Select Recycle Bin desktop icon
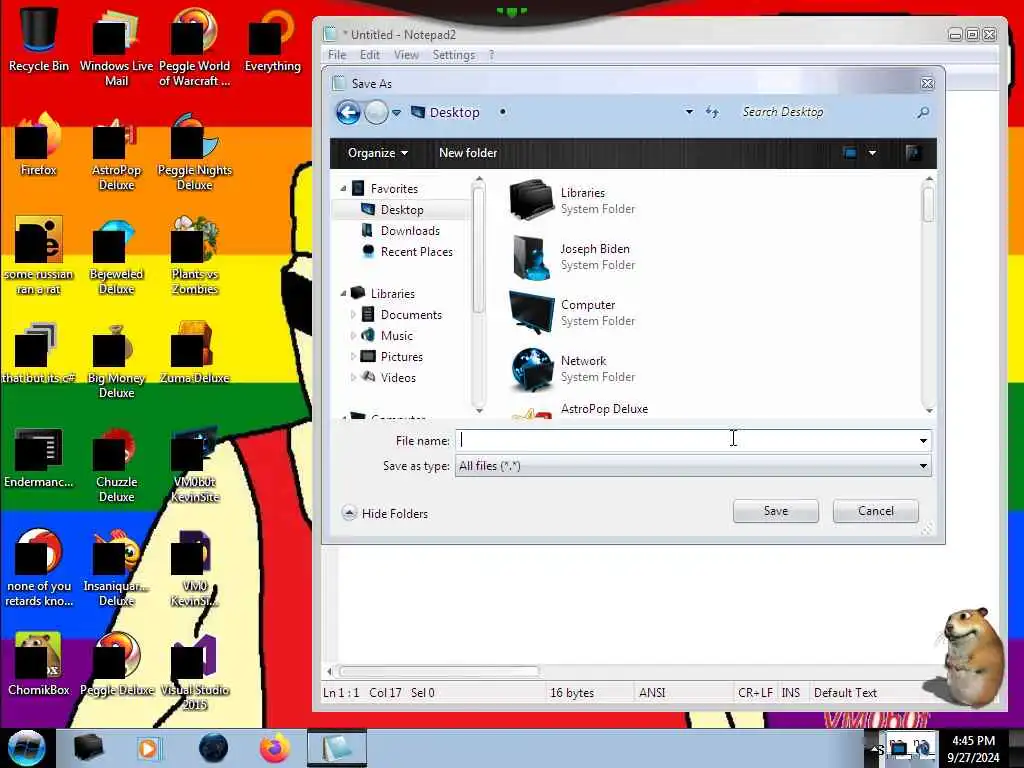The image size is (1024, 768). click(x=39, y=40)
